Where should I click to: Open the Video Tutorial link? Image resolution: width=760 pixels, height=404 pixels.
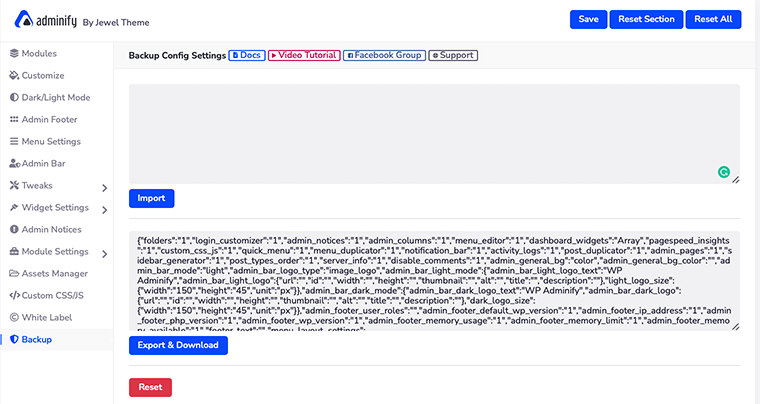point(303,55)
